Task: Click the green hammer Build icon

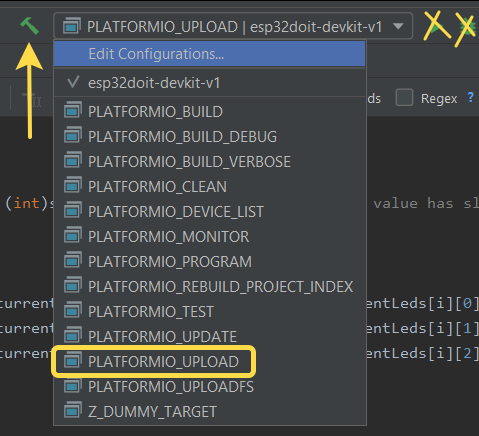Action: tap(30, 26)
